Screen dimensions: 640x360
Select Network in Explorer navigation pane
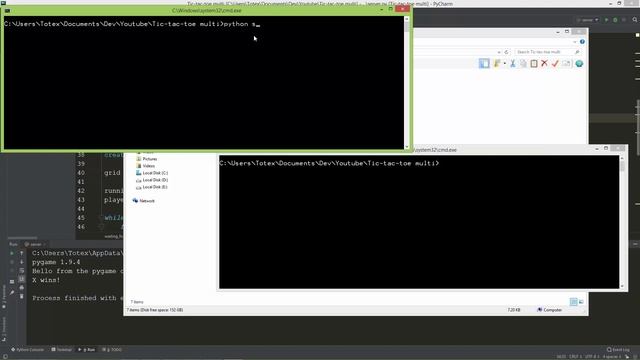click(x=144, y=201)
